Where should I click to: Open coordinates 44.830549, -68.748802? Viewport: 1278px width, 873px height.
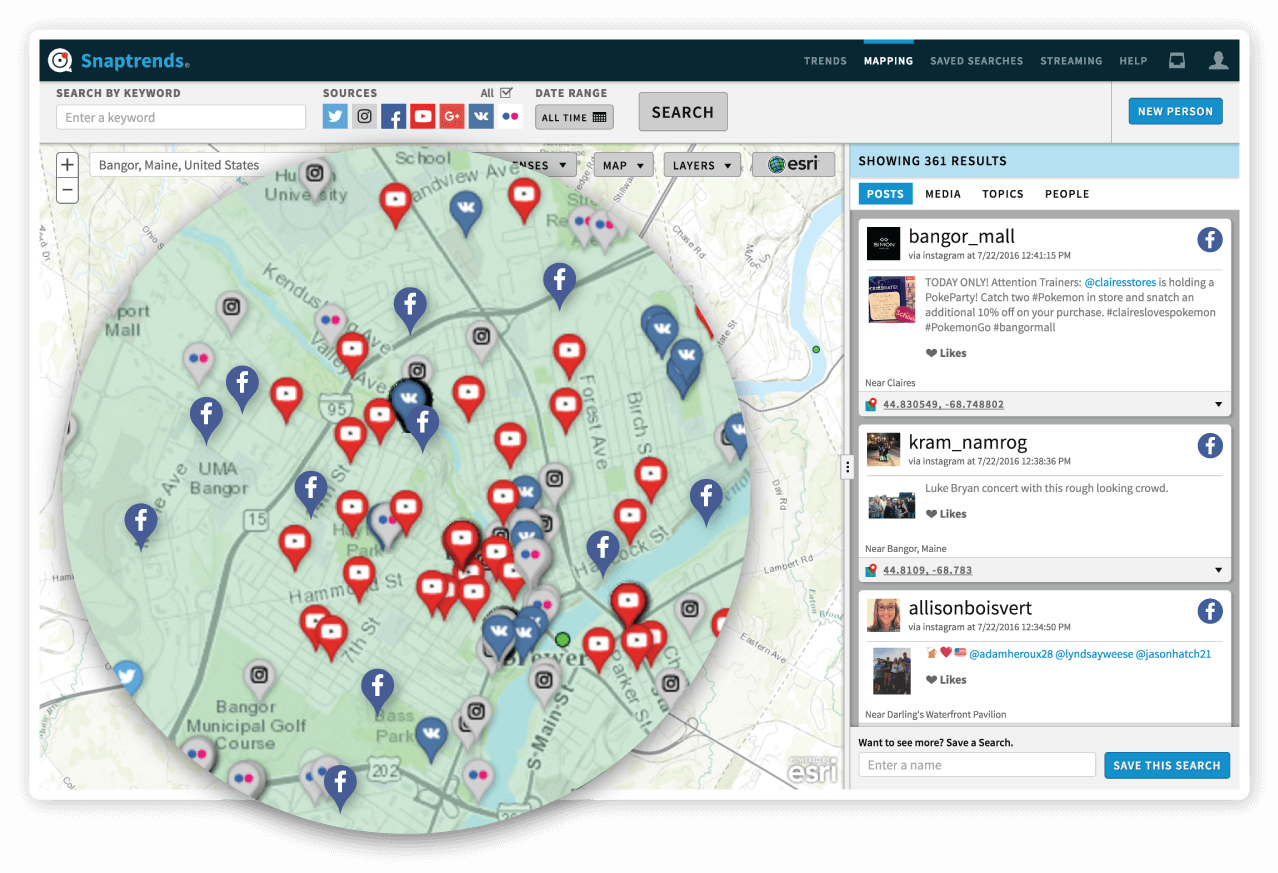[x=943, y=404]
